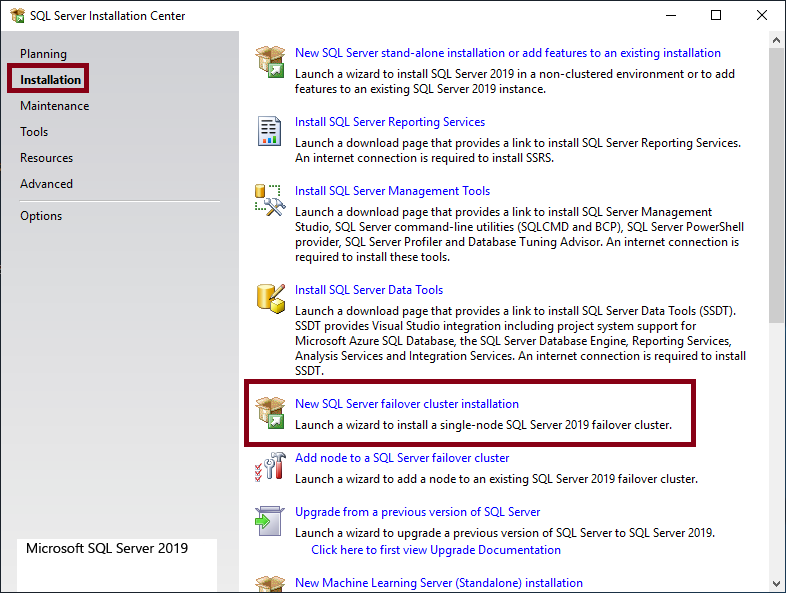Click the 'add a node to an existing' description
786x593 pixels.
coord(496,479)
